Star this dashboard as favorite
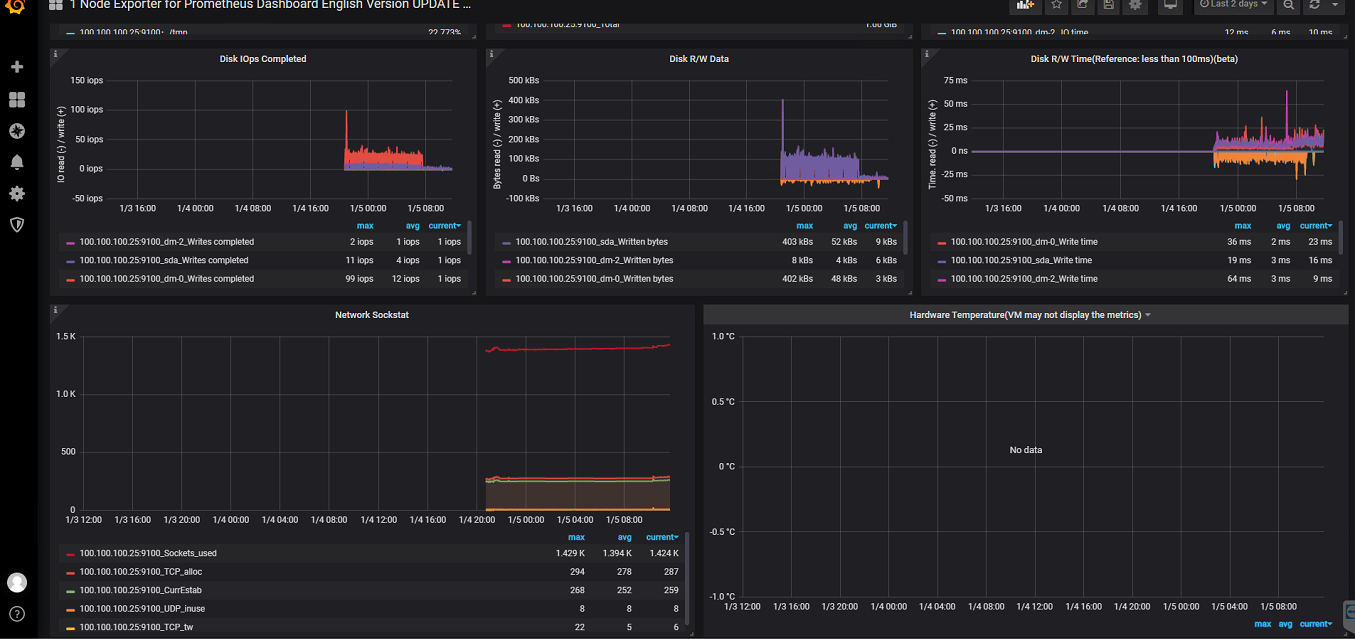This screenshot has height=639, width=1355. (1056, 6)
